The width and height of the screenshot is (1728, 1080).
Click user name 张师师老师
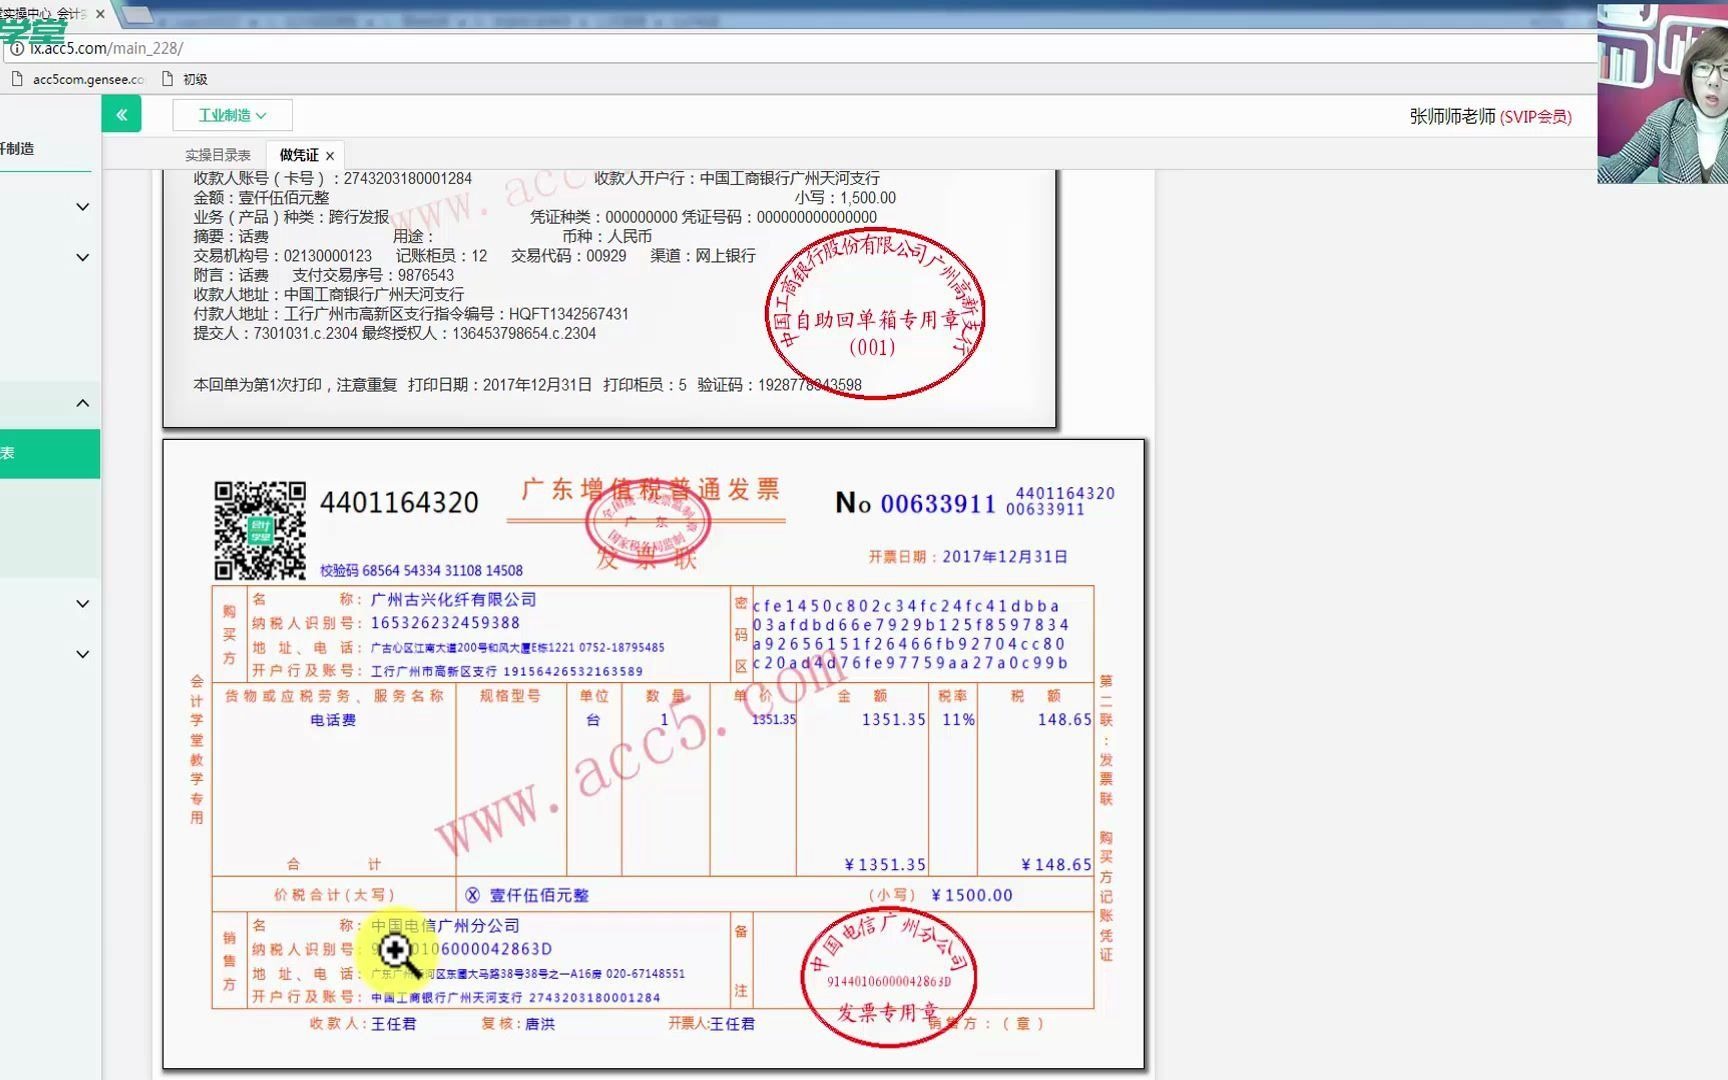[1452, 117]
